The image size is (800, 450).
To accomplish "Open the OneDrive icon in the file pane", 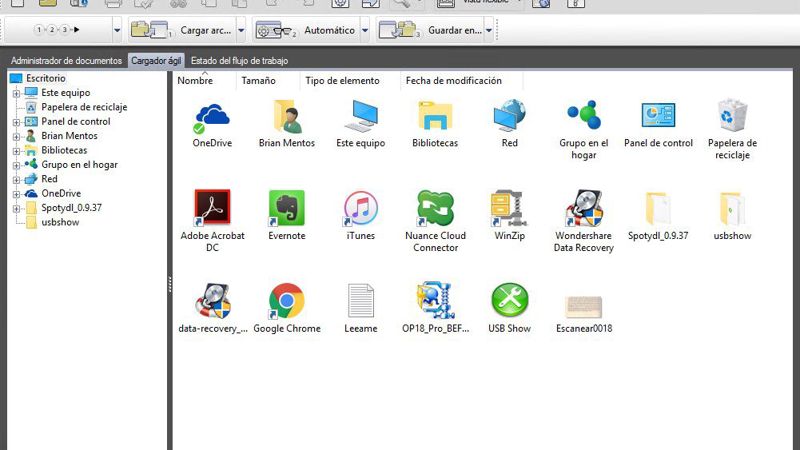I will tap(212, 117).
